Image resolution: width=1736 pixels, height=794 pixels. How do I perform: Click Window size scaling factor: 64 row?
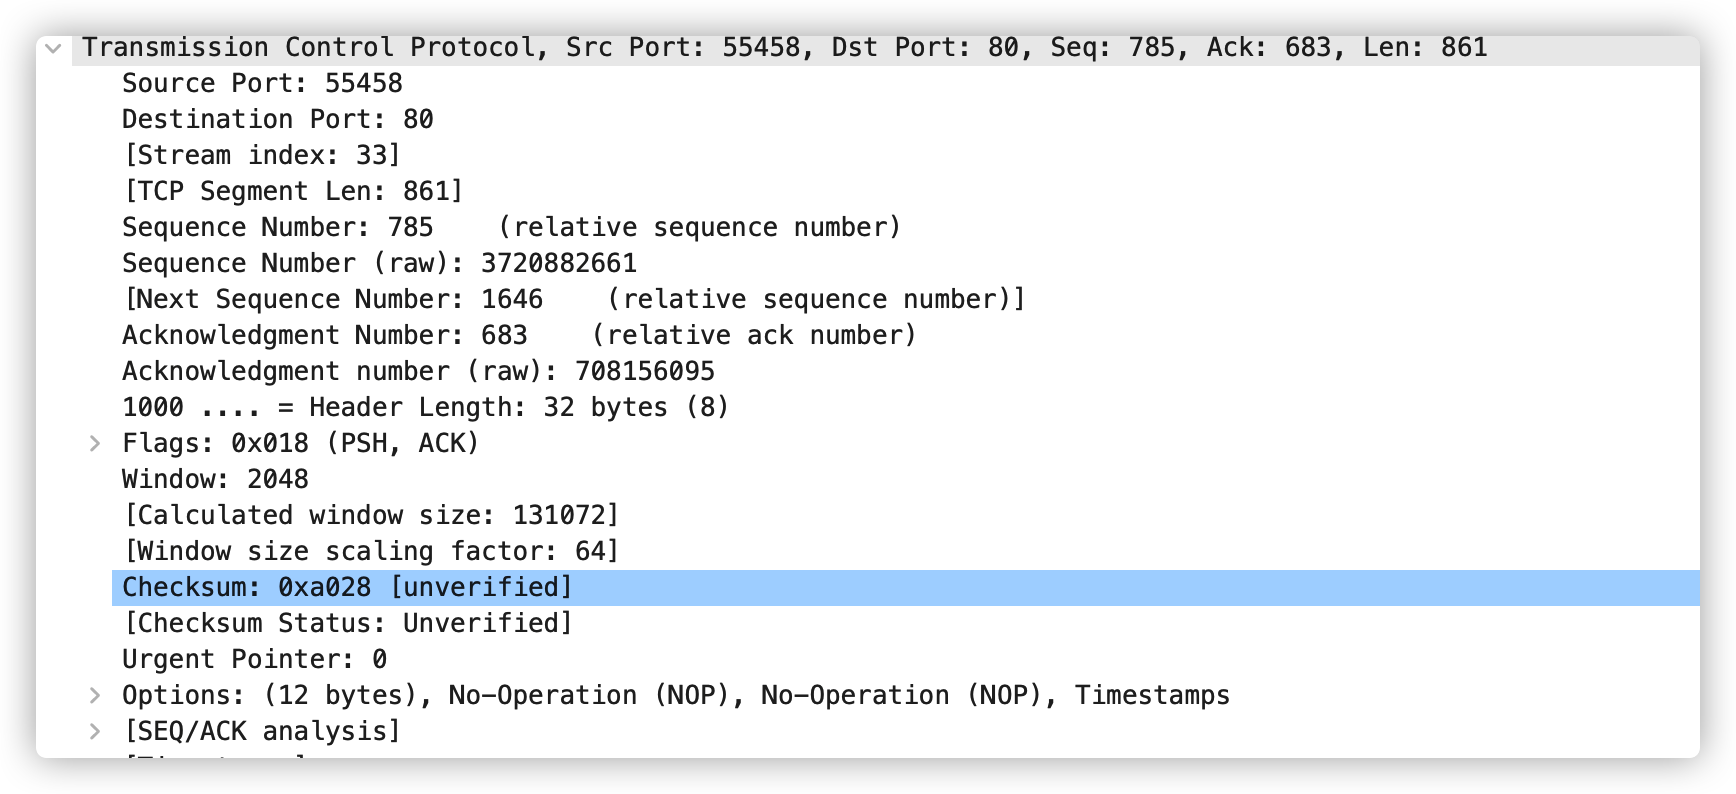[370, 552]
